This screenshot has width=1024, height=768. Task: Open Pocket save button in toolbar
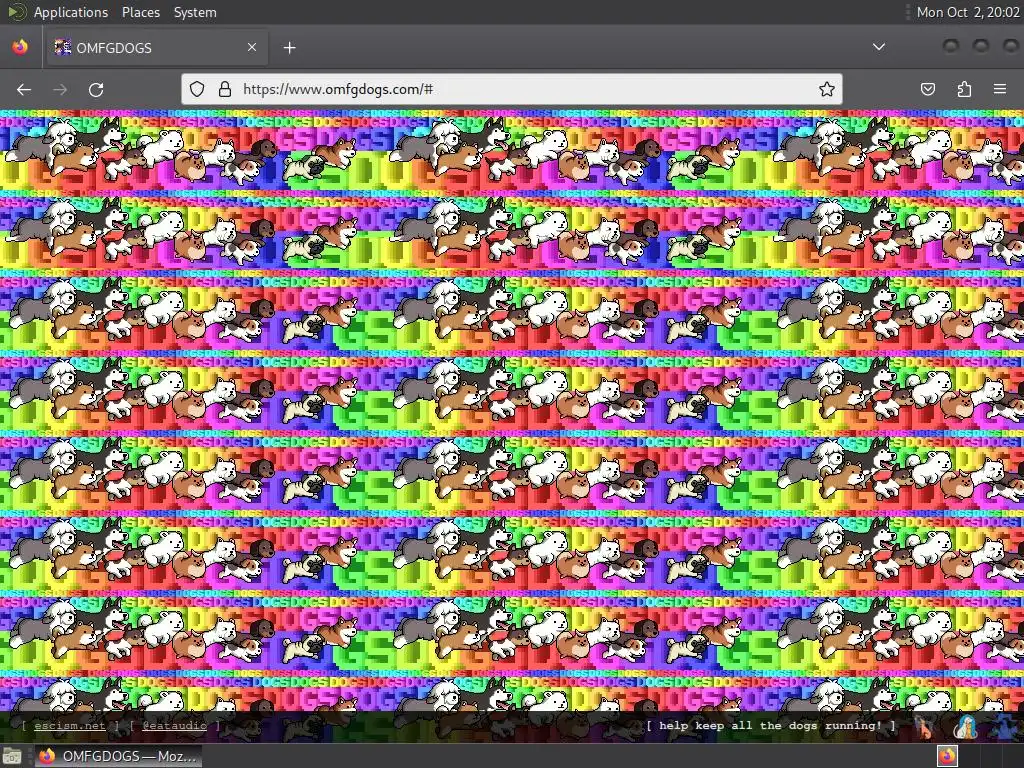click(x=928, y=89)
